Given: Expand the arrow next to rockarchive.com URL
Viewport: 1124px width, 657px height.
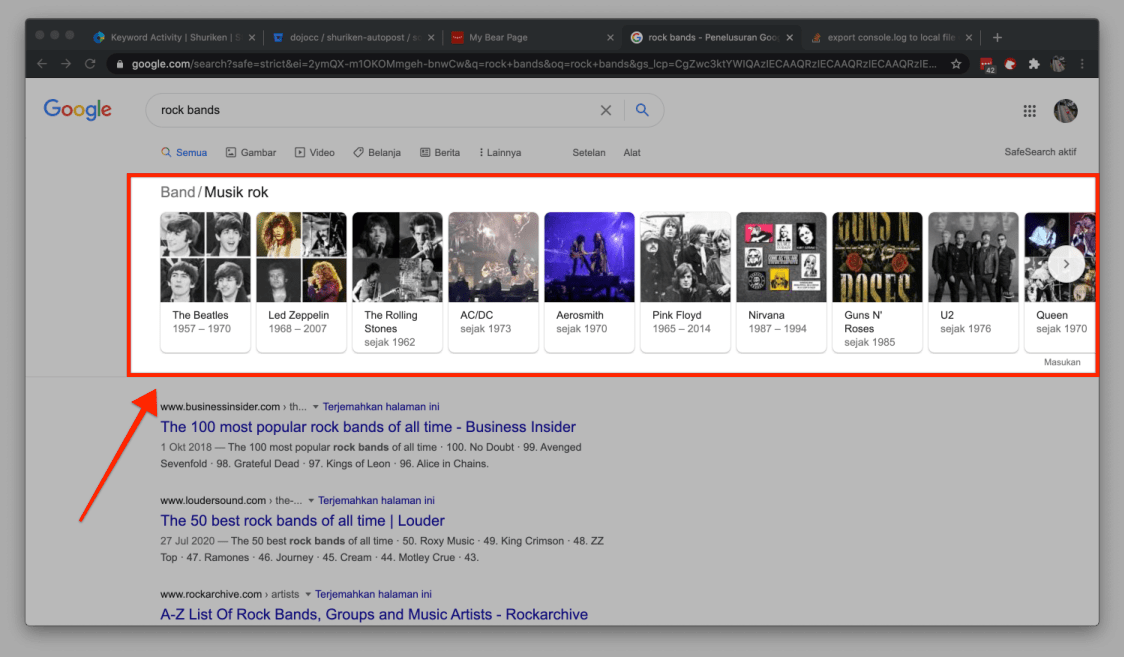Looking at the screenshot, I should 308,595.
